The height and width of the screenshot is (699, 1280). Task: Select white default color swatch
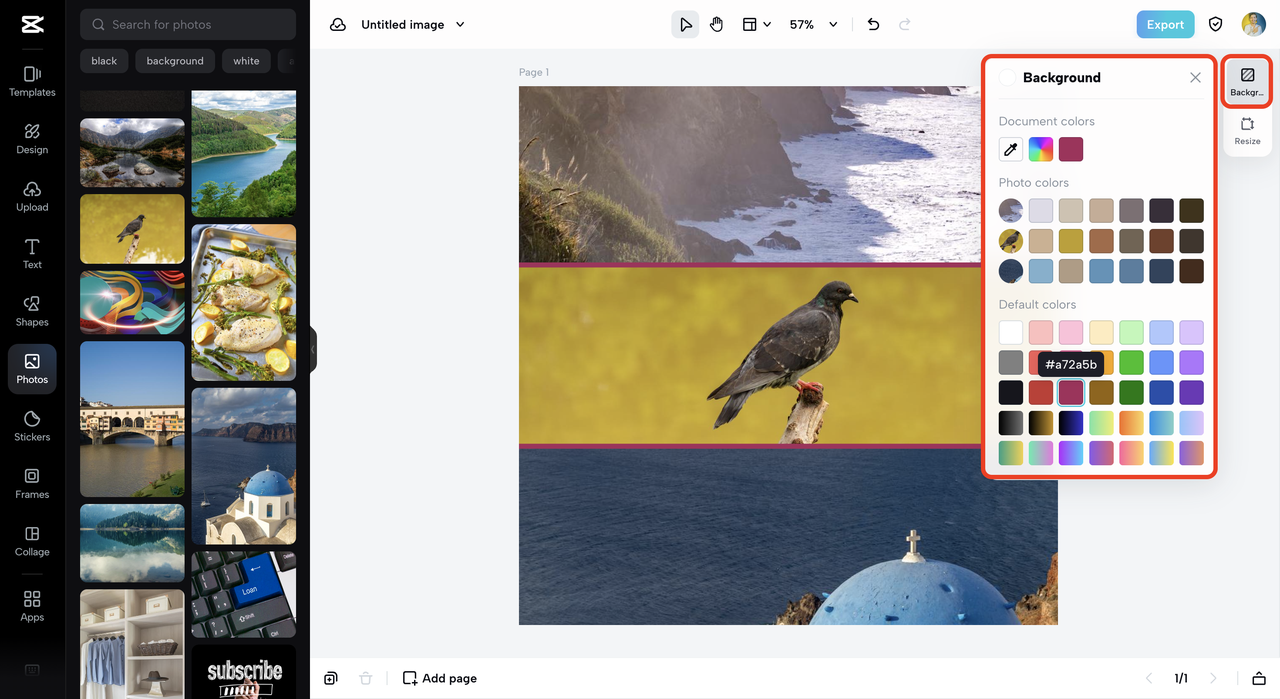(x=1011, y=332)
